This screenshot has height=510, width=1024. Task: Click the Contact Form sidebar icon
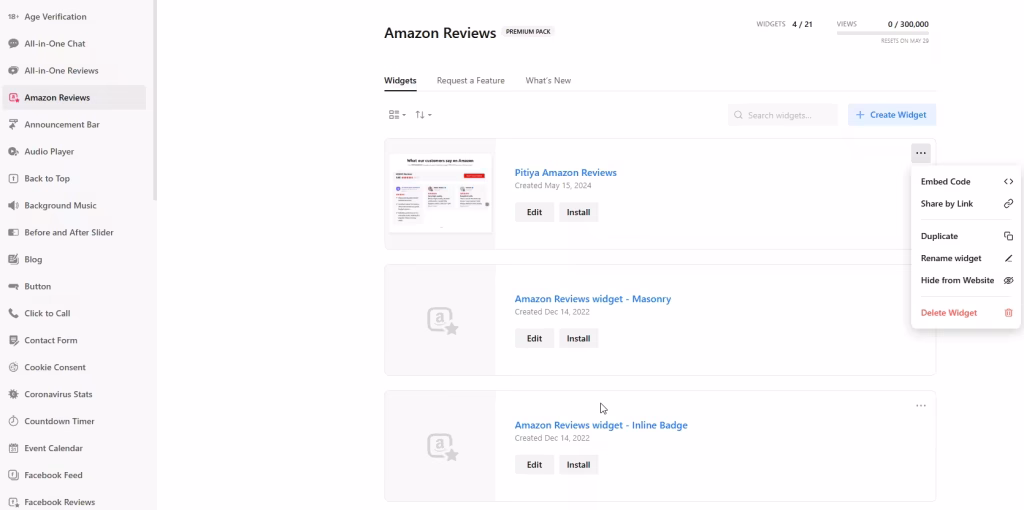pyautogui.click(x=13, y=340)
